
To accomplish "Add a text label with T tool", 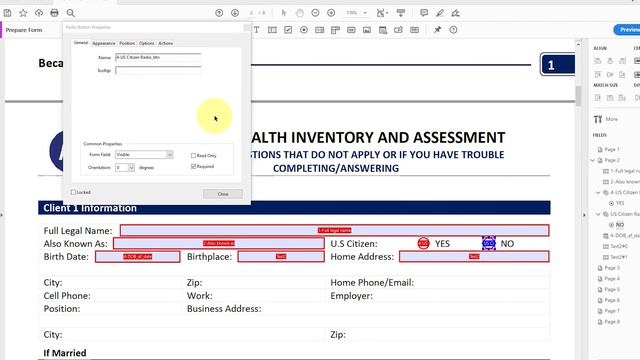I will tap(256, 30).
